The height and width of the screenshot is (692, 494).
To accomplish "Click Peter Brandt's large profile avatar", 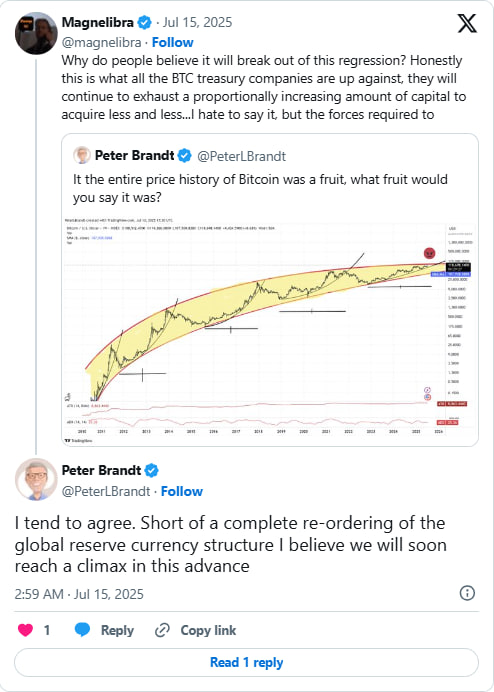I will pyautogui.click(x=36, y=479).
